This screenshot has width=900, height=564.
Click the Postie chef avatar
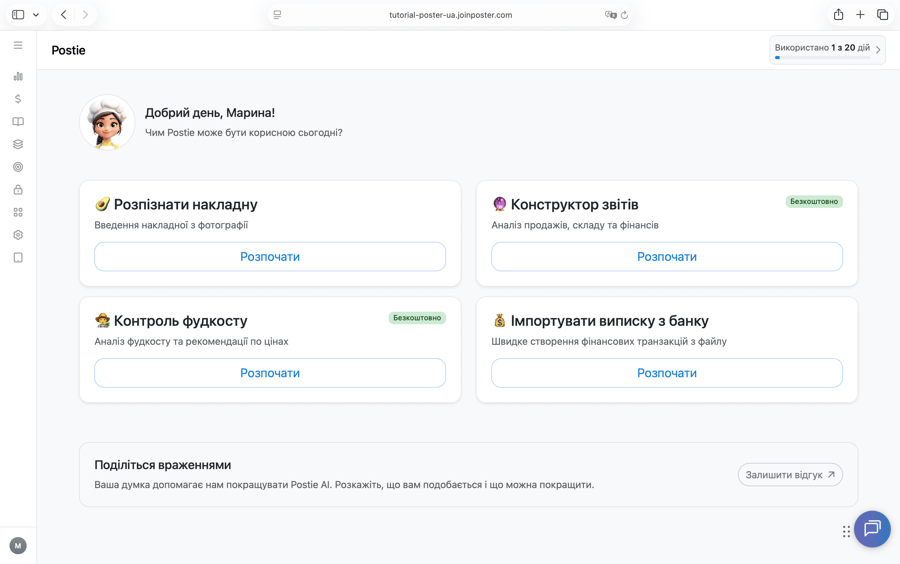tap(107, 123)
